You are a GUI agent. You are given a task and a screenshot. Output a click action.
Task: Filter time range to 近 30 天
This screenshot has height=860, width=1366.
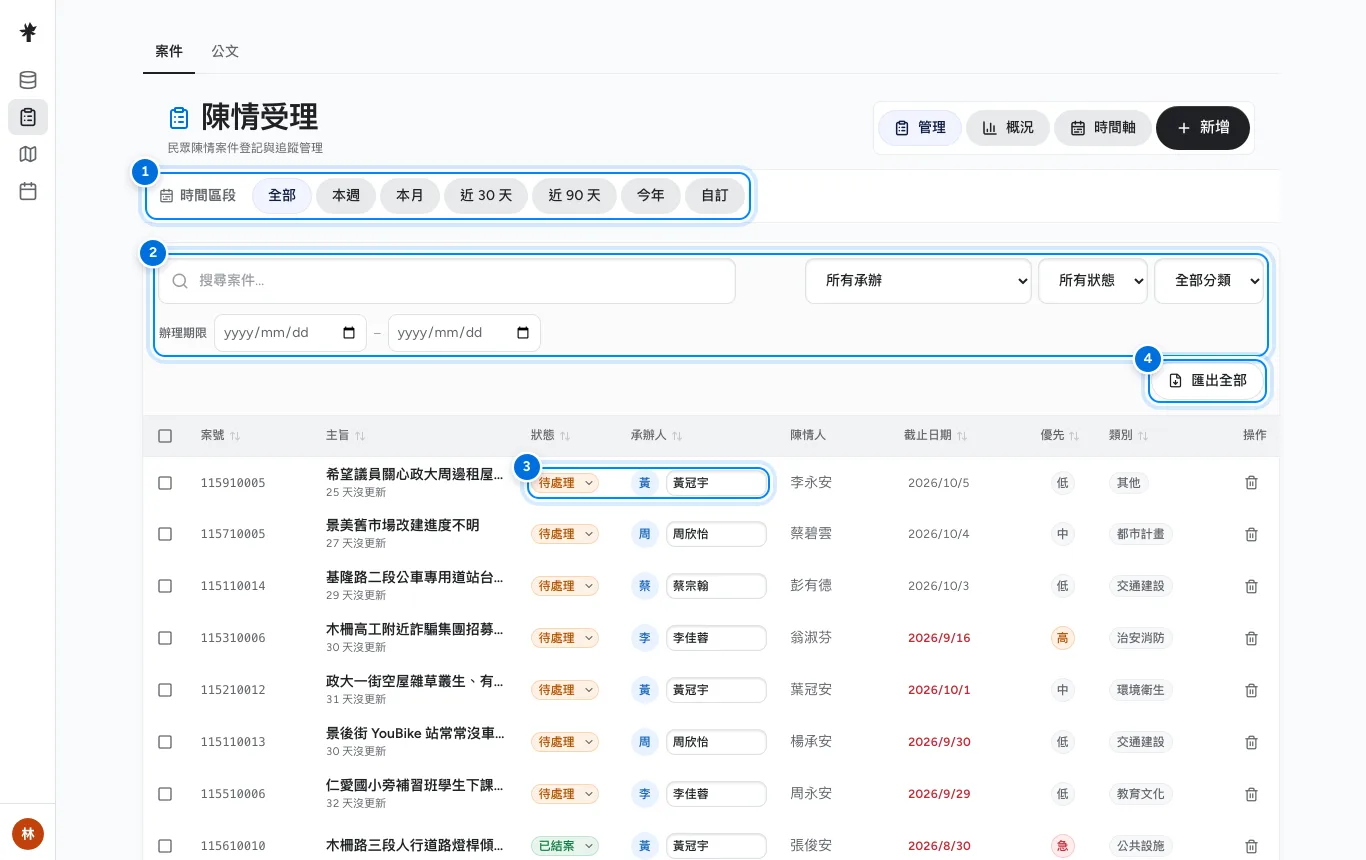pyautogui.click(x=486, y=196)
